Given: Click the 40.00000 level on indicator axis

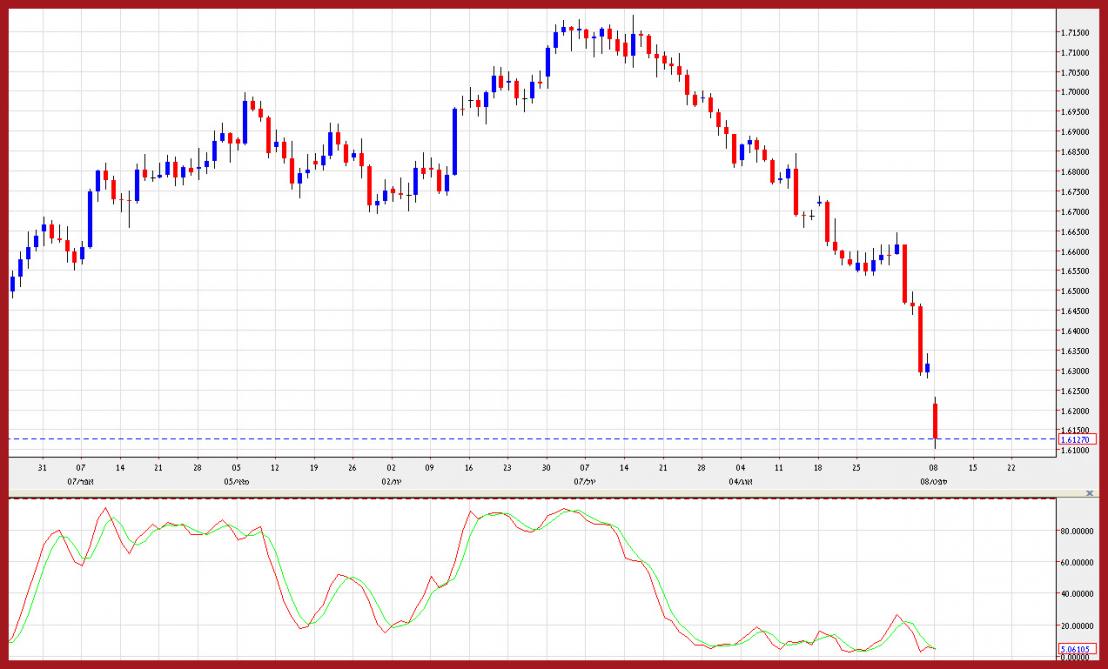Looking at the screenshot, I should (1078, 594).
